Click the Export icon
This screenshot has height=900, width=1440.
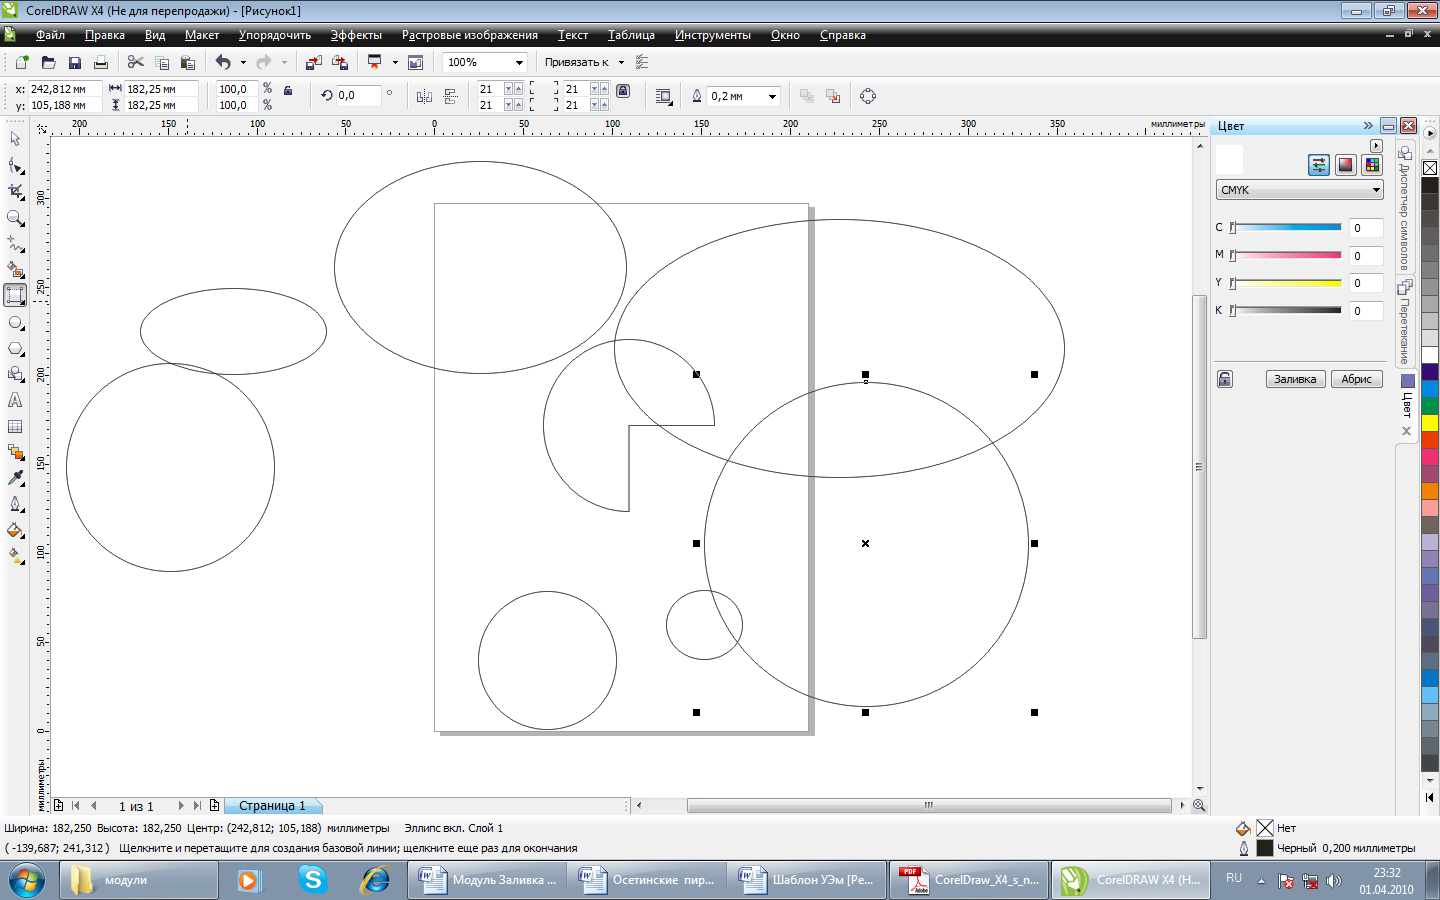tap(340, 62)
